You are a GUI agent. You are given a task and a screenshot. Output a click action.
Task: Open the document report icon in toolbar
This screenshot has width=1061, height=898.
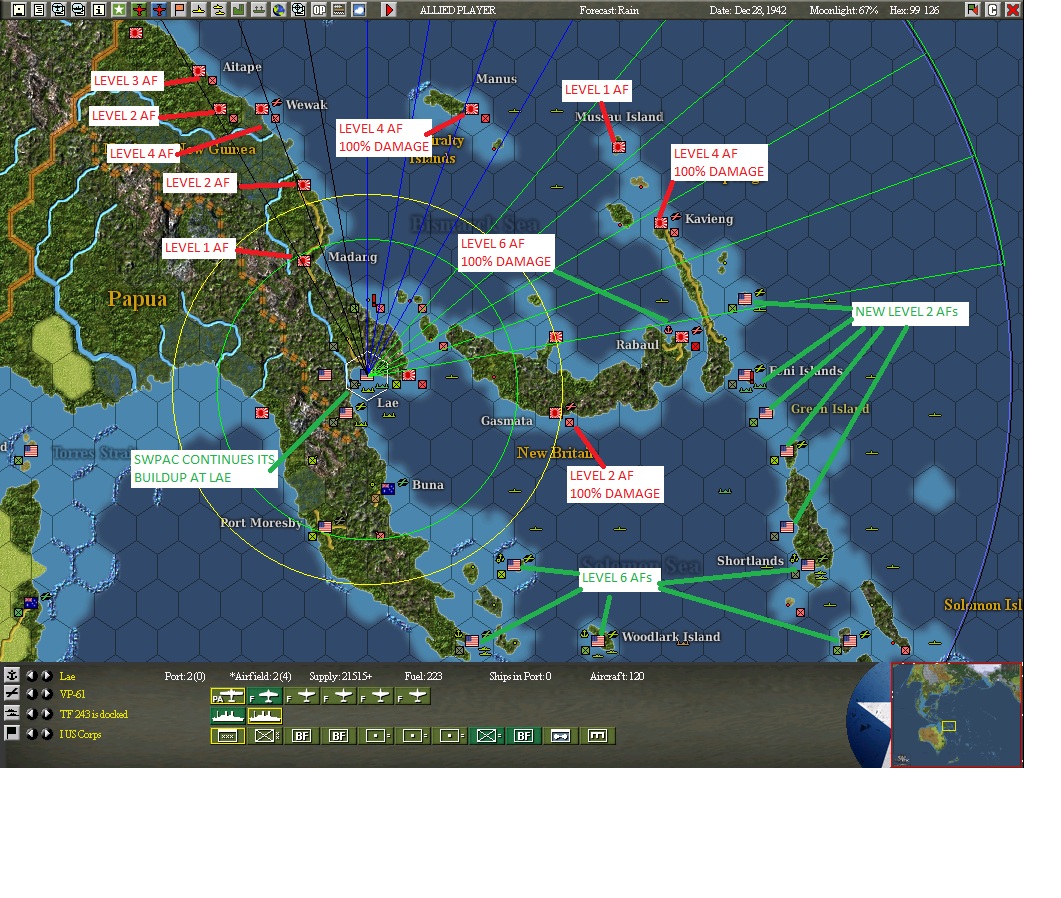tap(39, 9)
